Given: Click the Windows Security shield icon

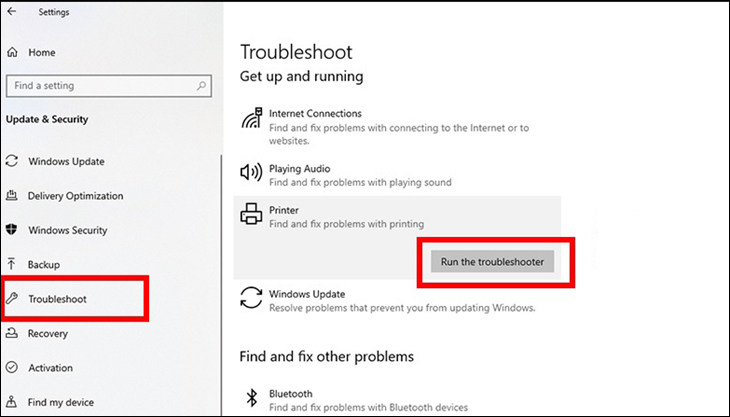Looking at the screenshot, I should 12,230.
